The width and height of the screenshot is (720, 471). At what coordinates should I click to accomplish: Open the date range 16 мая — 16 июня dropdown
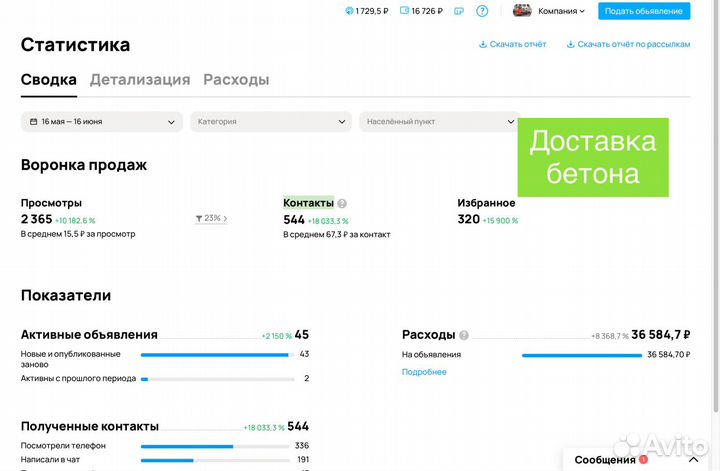101,122
